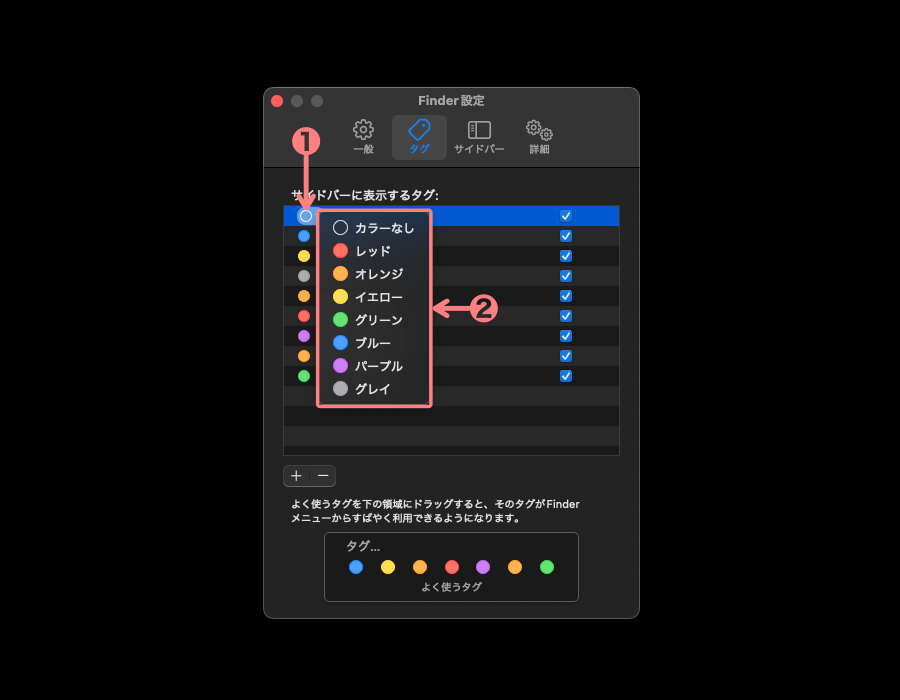Select the タグ tag icon tab
The width and height of the screenshot is (900, 700).
click(x=419, y=137)
